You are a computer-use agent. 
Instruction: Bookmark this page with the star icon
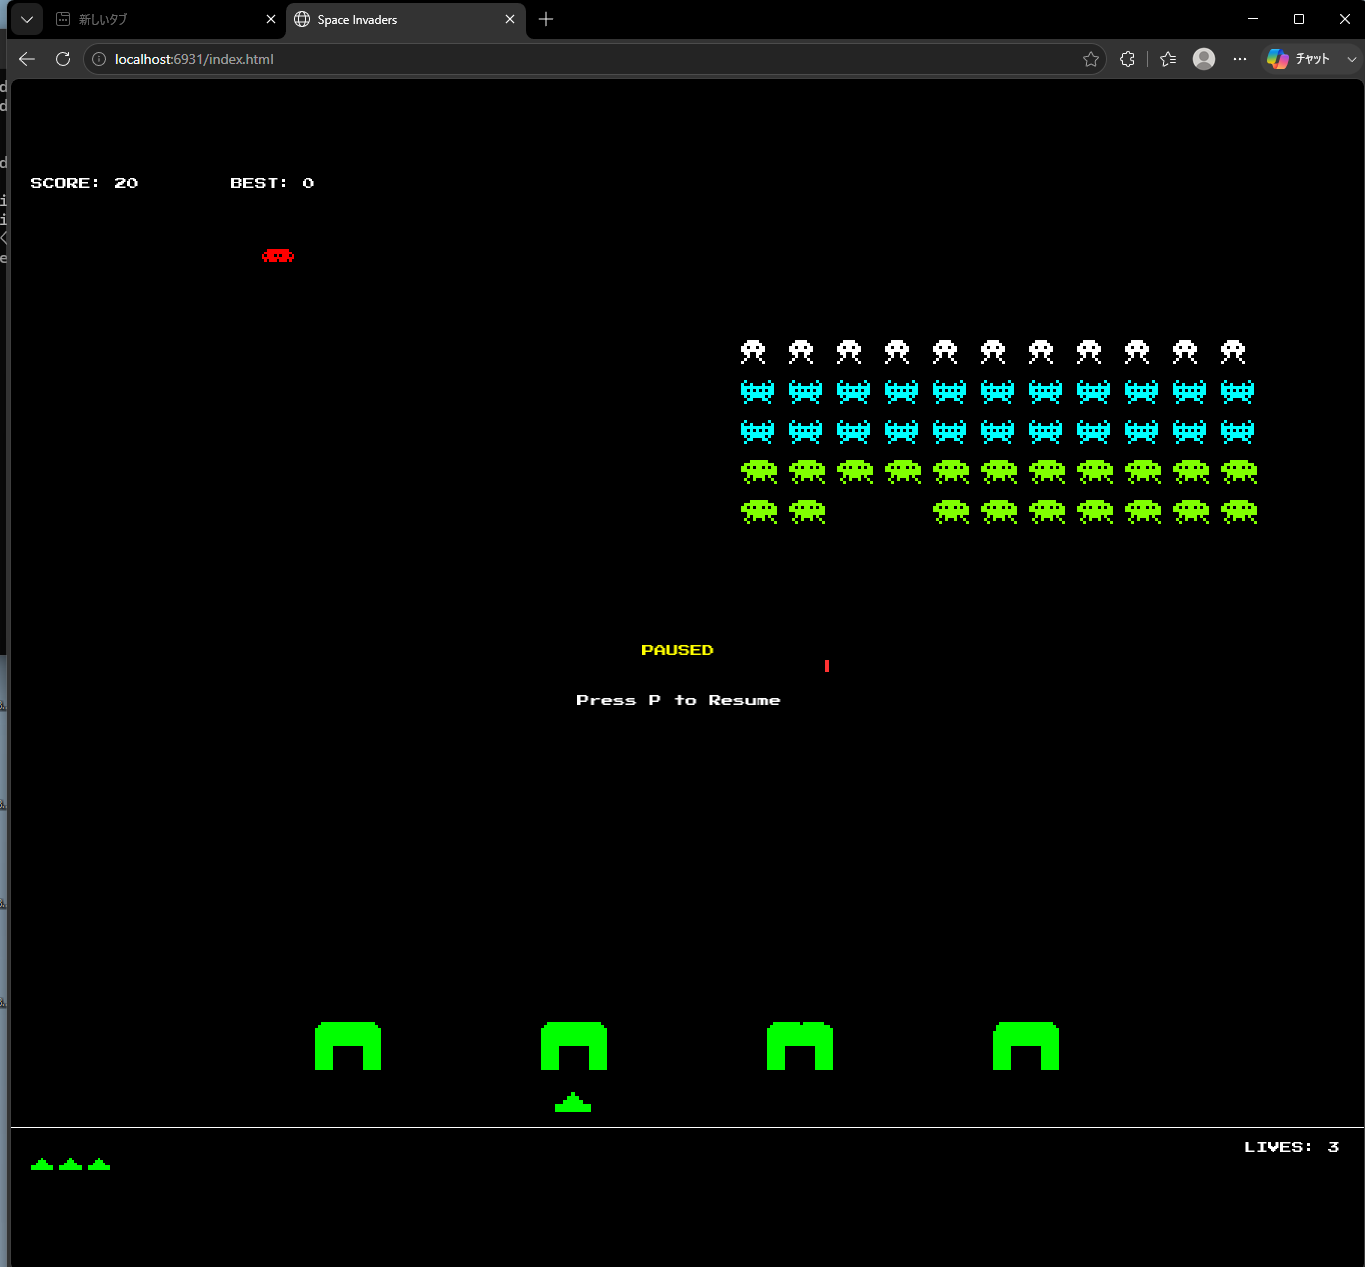(x=1091, y=59)
